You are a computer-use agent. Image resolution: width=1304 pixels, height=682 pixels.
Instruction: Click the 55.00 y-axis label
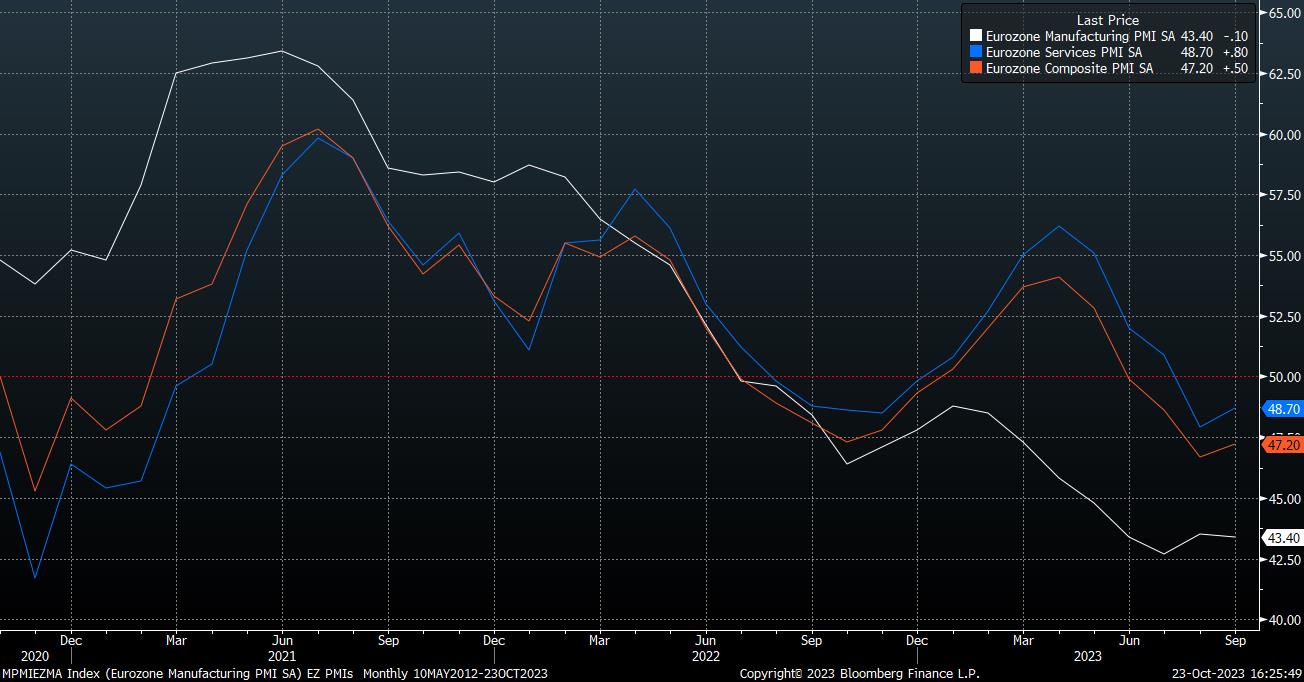(1283, 256)
